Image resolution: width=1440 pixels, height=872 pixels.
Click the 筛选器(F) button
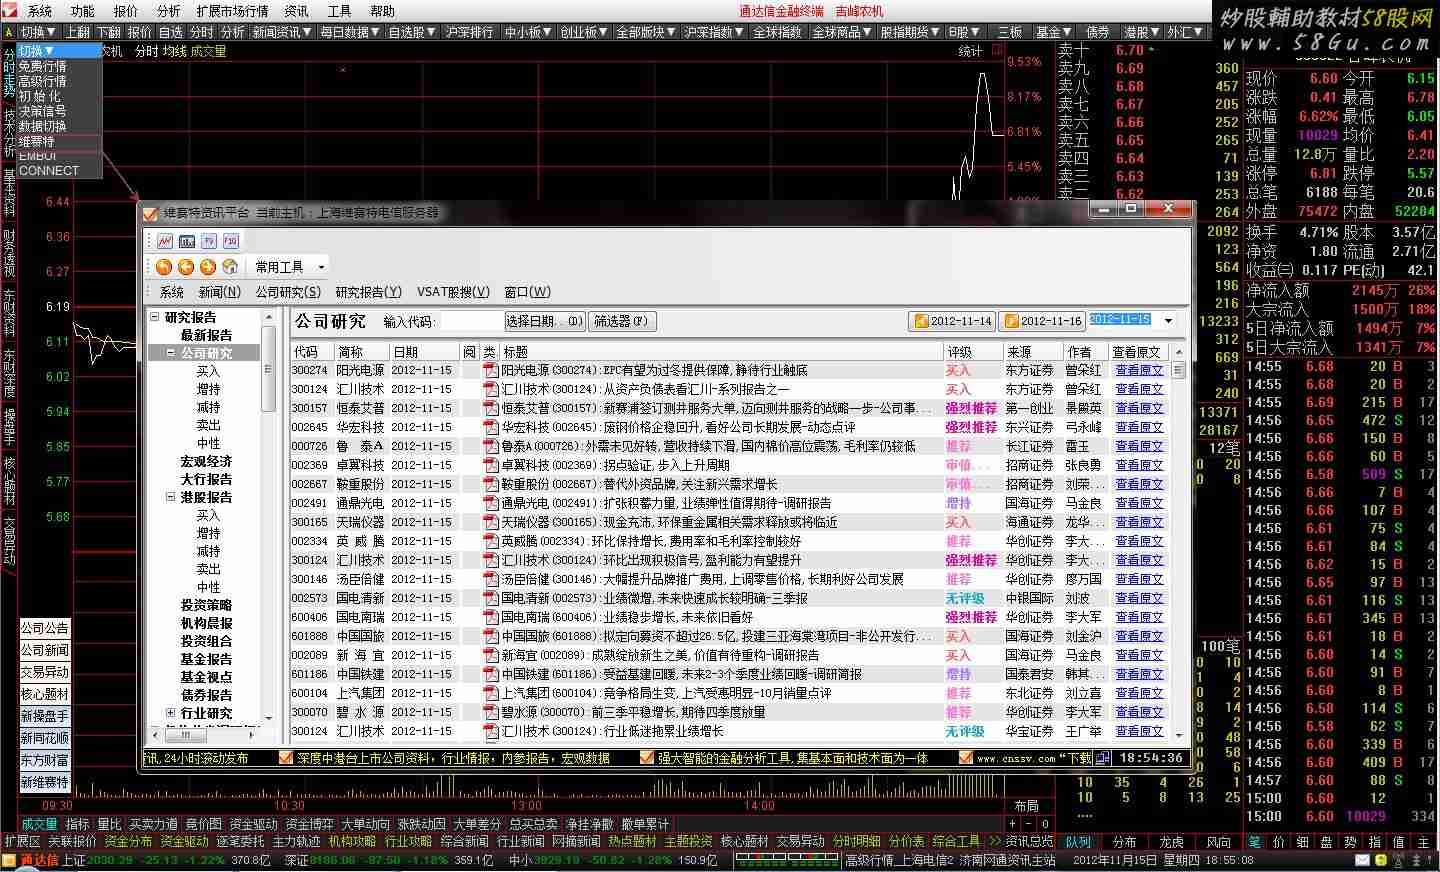(621, 321)
